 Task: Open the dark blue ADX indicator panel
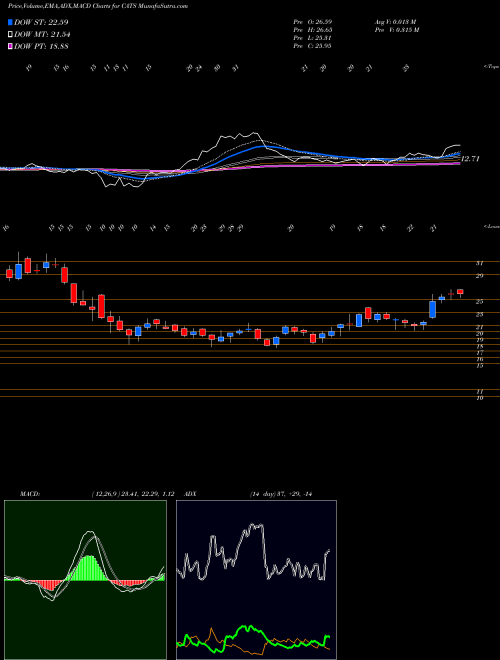pos(256,580)
